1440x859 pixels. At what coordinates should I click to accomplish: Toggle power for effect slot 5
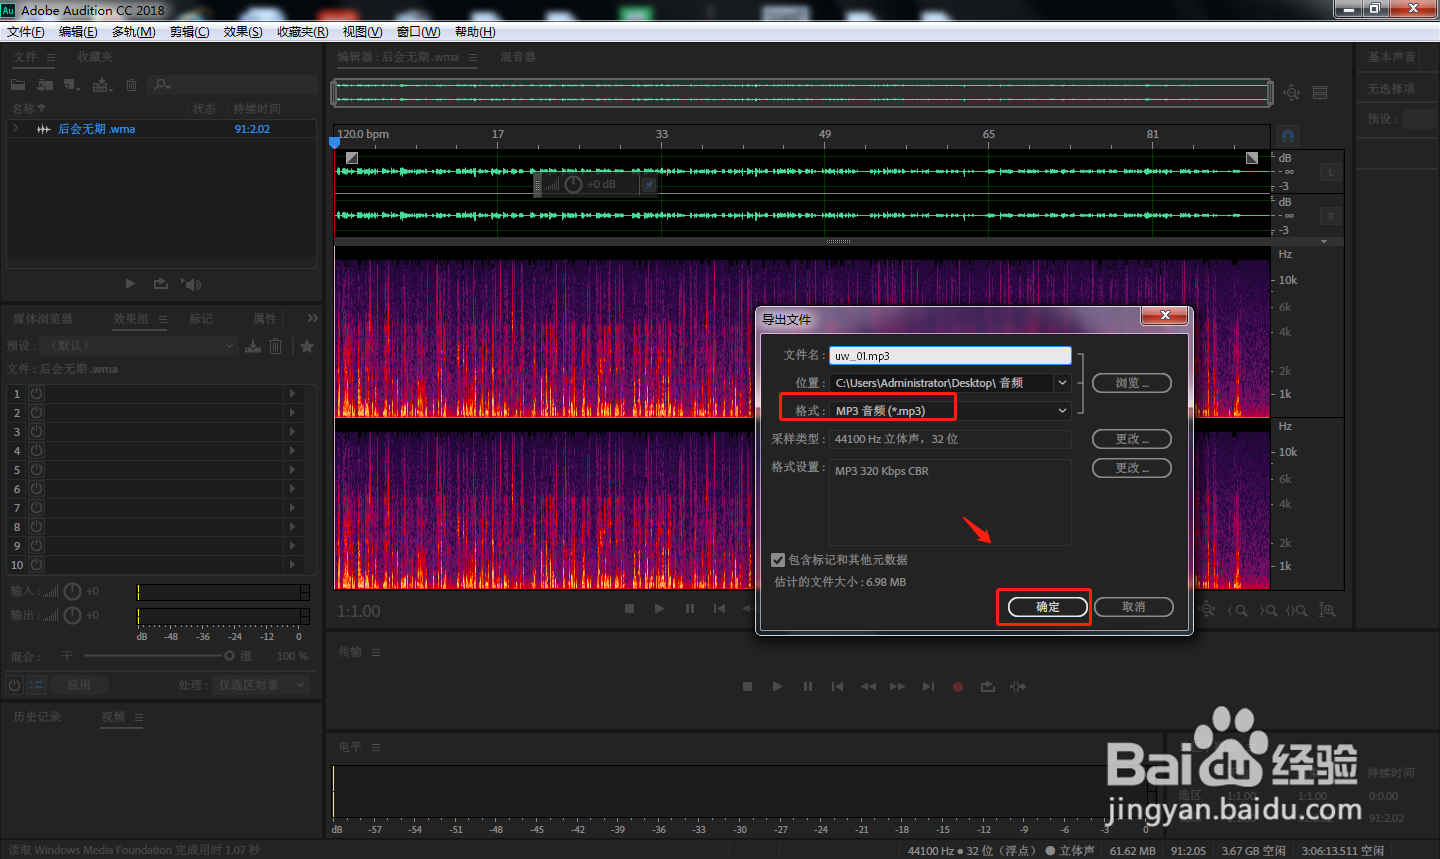click(x=36, y=470)
